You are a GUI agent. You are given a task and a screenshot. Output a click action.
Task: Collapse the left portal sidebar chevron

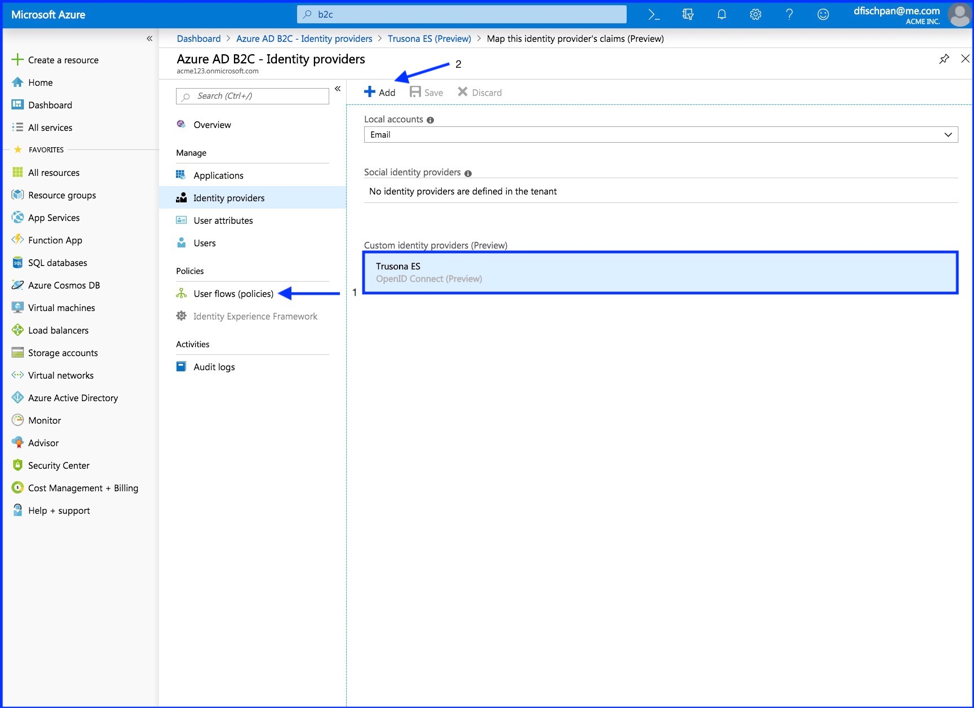(149, 39)
